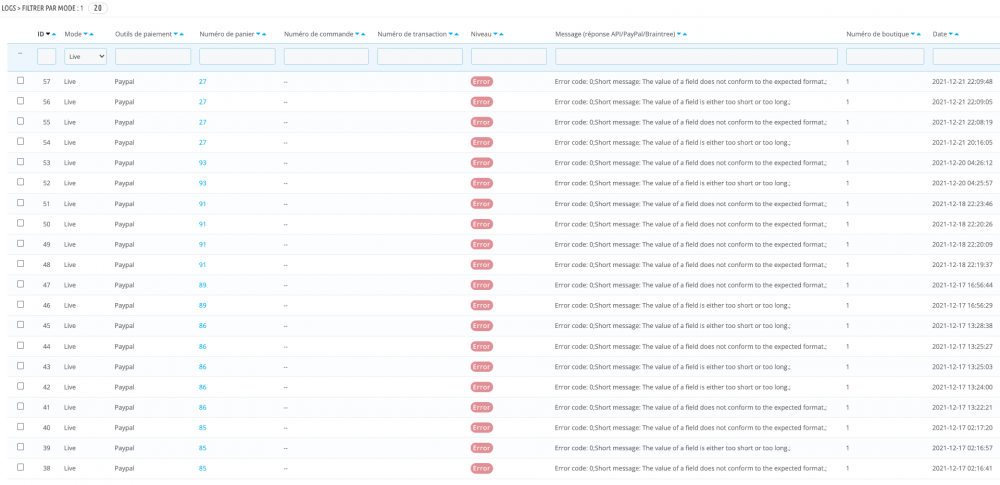Click the Outils de paiement filter field
Screen dimensions: 1000x485
[153, 56]
